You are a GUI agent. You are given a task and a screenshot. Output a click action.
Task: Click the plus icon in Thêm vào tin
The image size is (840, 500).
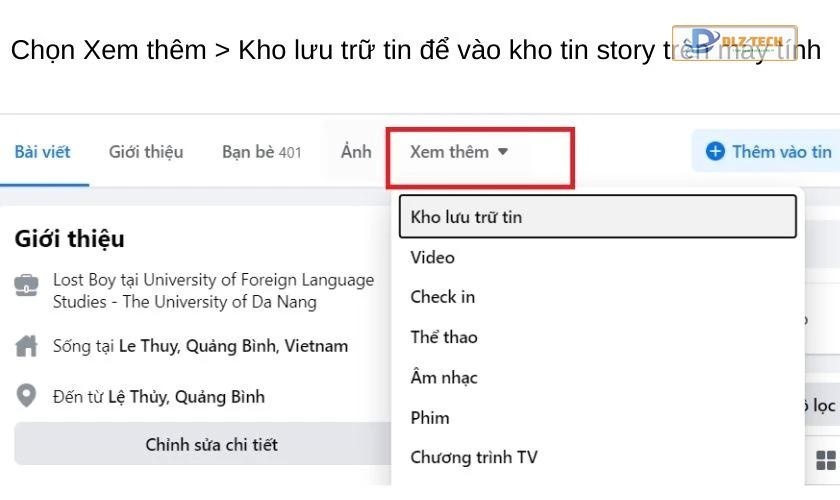(714, 151)
